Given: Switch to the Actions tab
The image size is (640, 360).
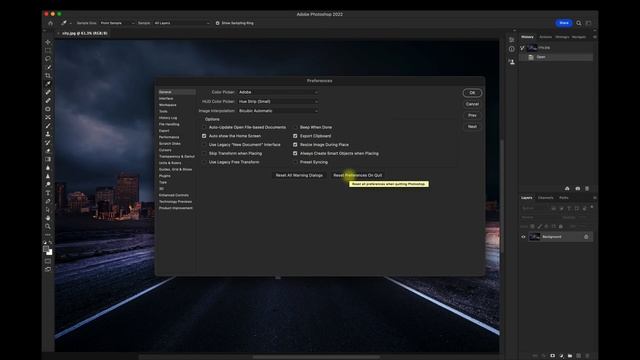Looking at the screenshot, I should (545, 37).
